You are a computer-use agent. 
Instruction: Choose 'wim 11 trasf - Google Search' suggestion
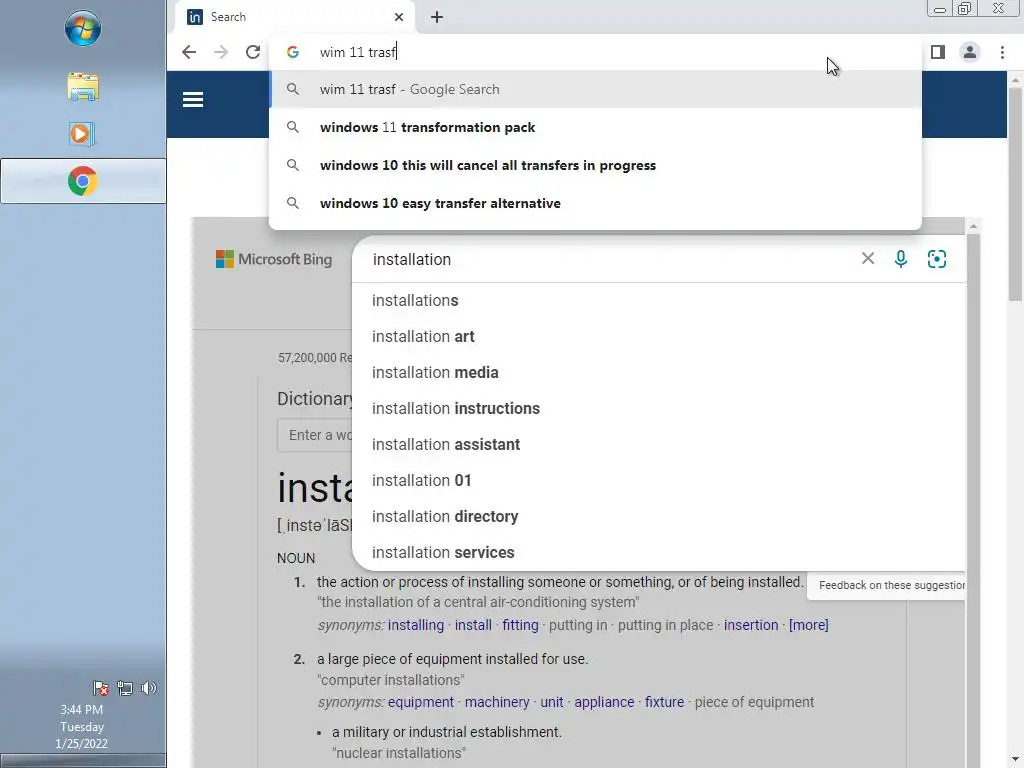click(596, 89)
